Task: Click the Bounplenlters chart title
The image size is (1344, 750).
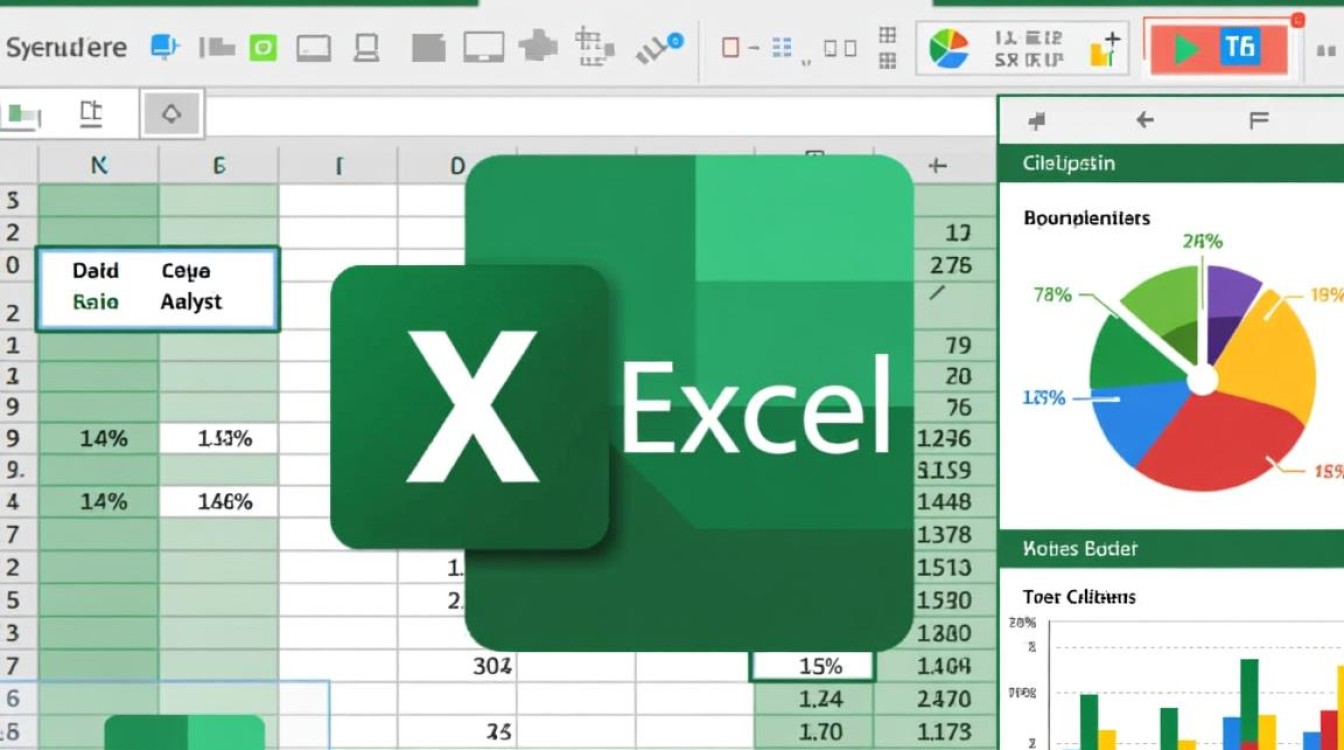Action: pyautogui.click(x=1087, y=217)
